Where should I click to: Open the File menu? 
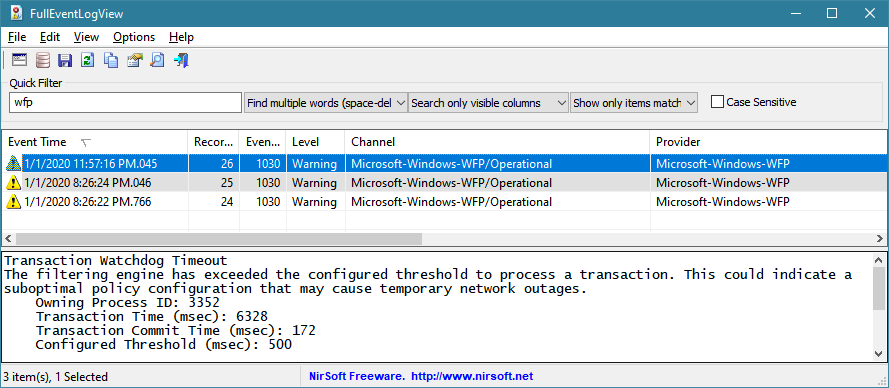point(18,37)
